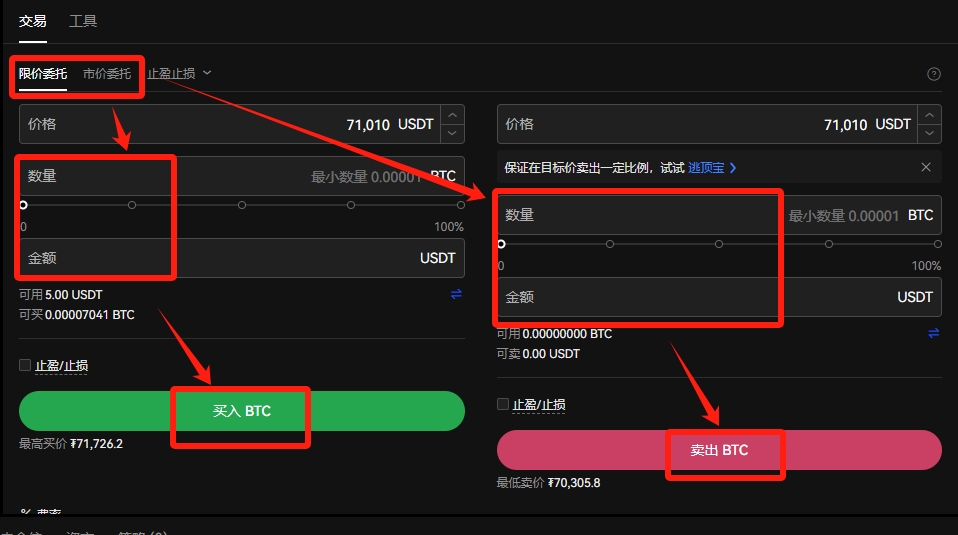Decrease the sell price with down stepper
The width and height of the screenshot is (958, 535).
coord(929,133)
